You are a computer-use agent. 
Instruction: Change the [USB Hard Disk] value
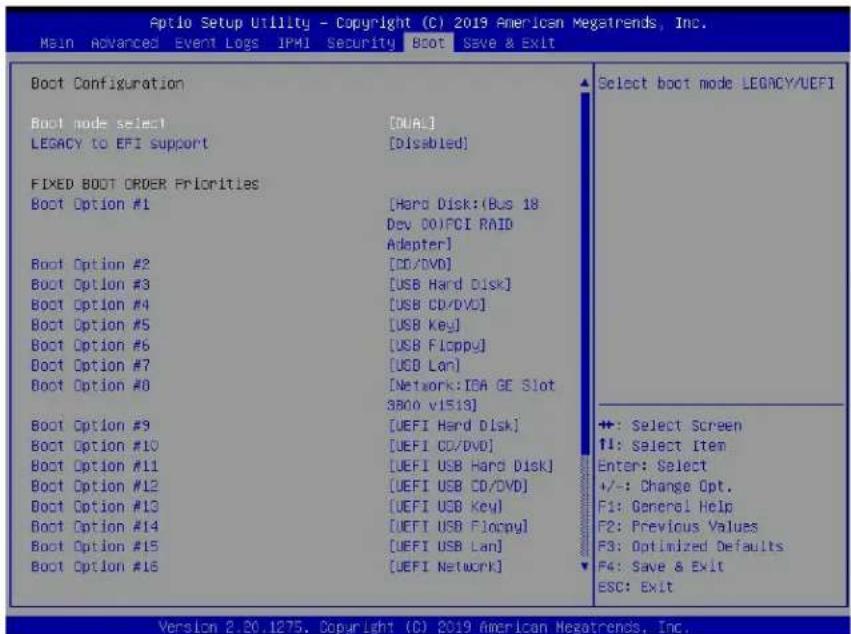[x=450, y=284]
